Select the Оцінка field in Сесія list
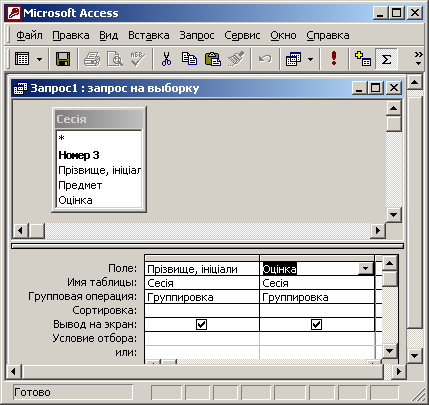 [x=99, y=200]
